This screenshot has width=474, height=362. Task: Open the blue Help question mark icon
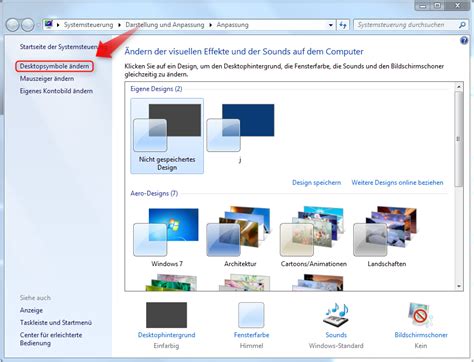464,41
